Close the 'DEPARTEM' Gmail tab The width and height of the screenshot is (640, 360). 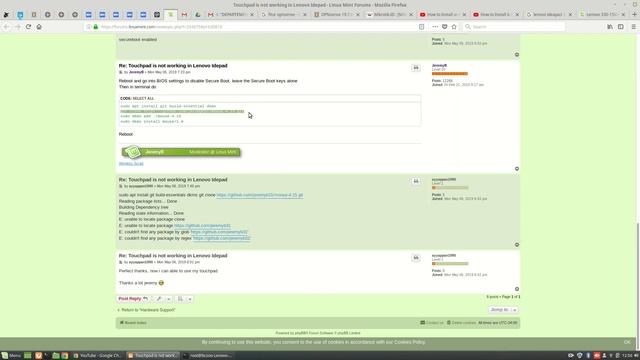pos(252,14)
